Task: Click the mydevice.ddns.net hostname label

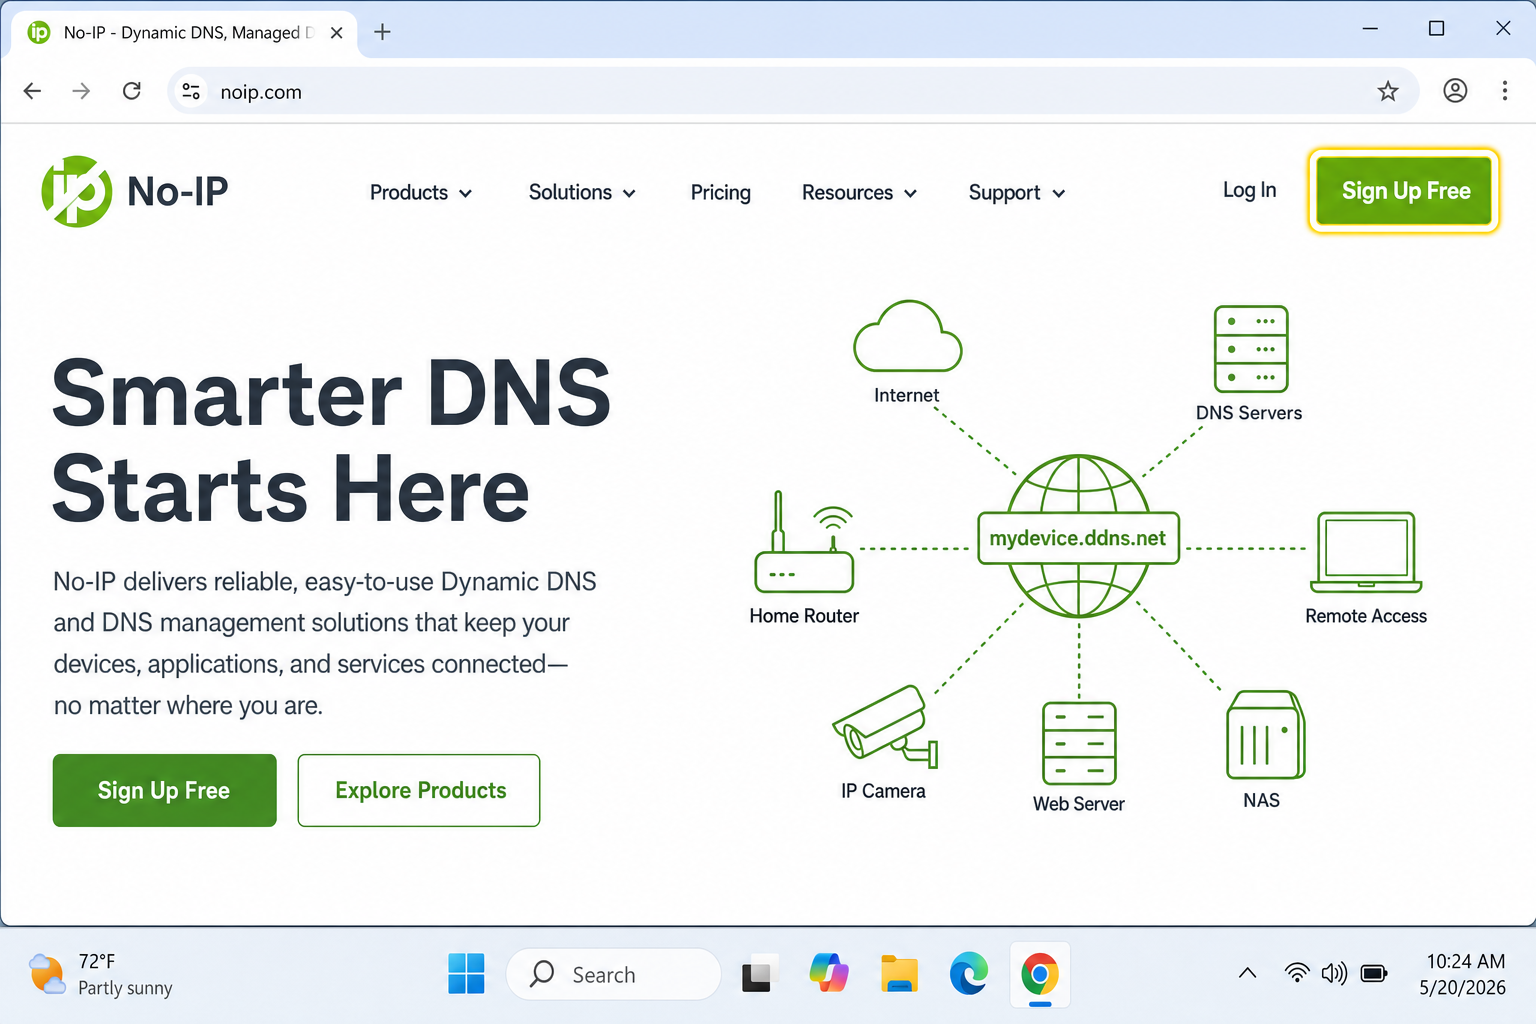Action: click(1078, 538)
